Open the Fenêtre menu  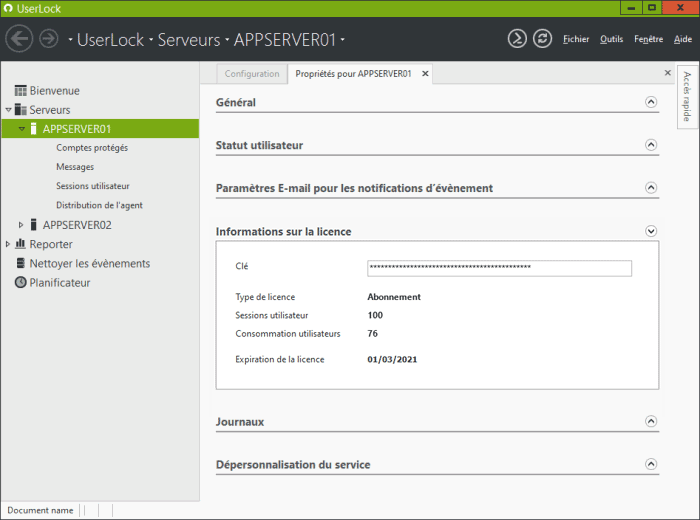[648, 39]
